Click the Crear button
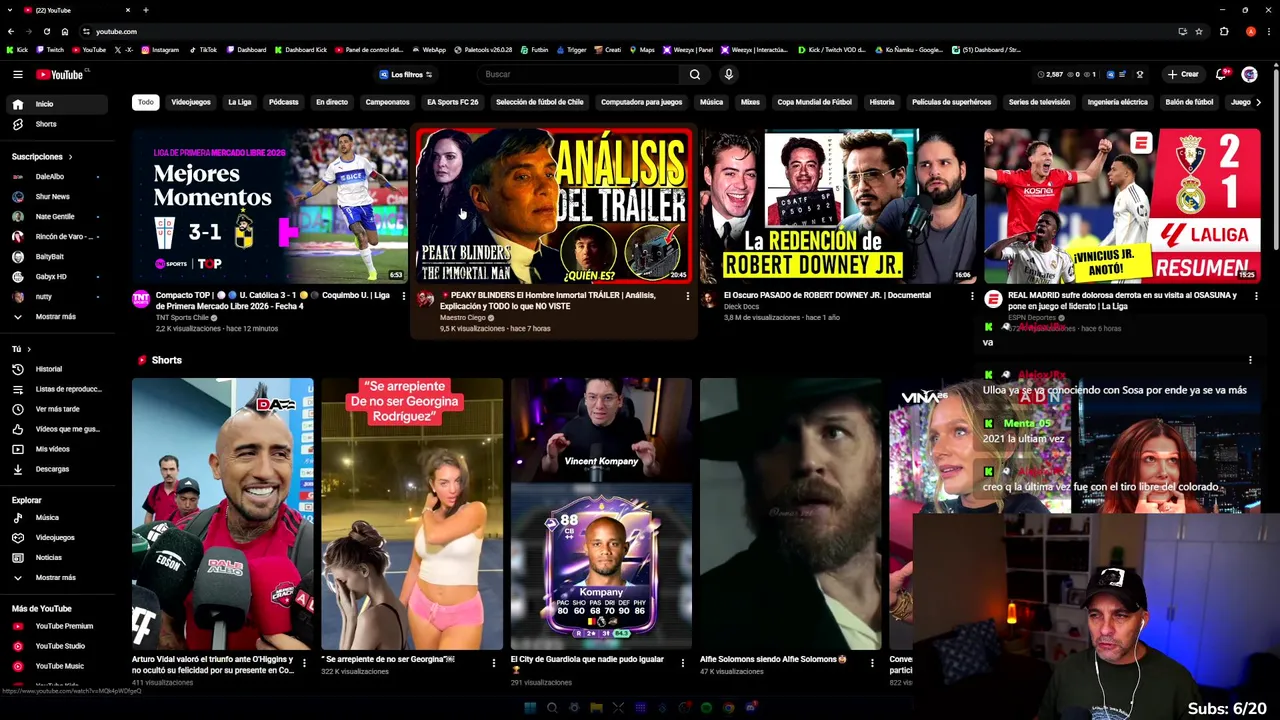The image size is (1280, 720). pyautogui.click(x=1183, y=74)
